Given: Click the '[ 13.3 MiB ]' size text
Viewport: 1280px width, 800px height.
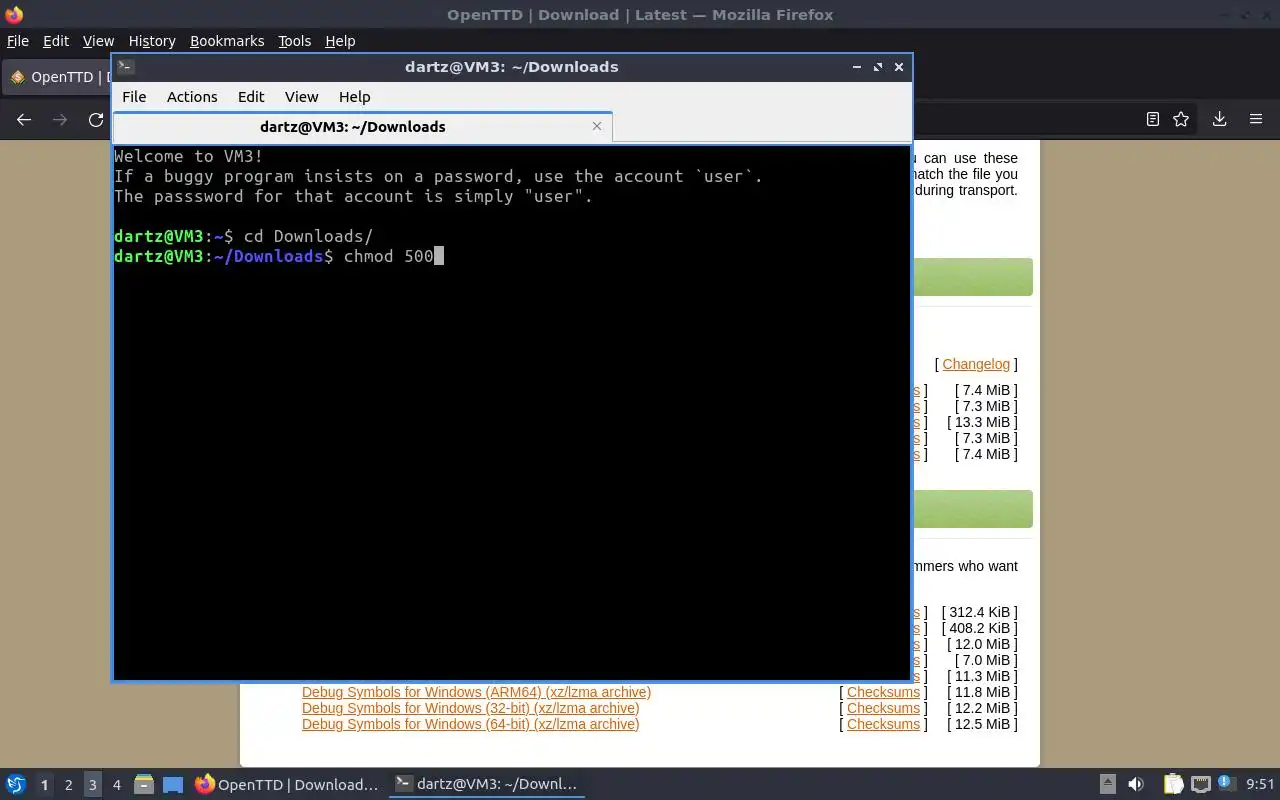Looking at the screenshot, I should (x=982, y=422).
